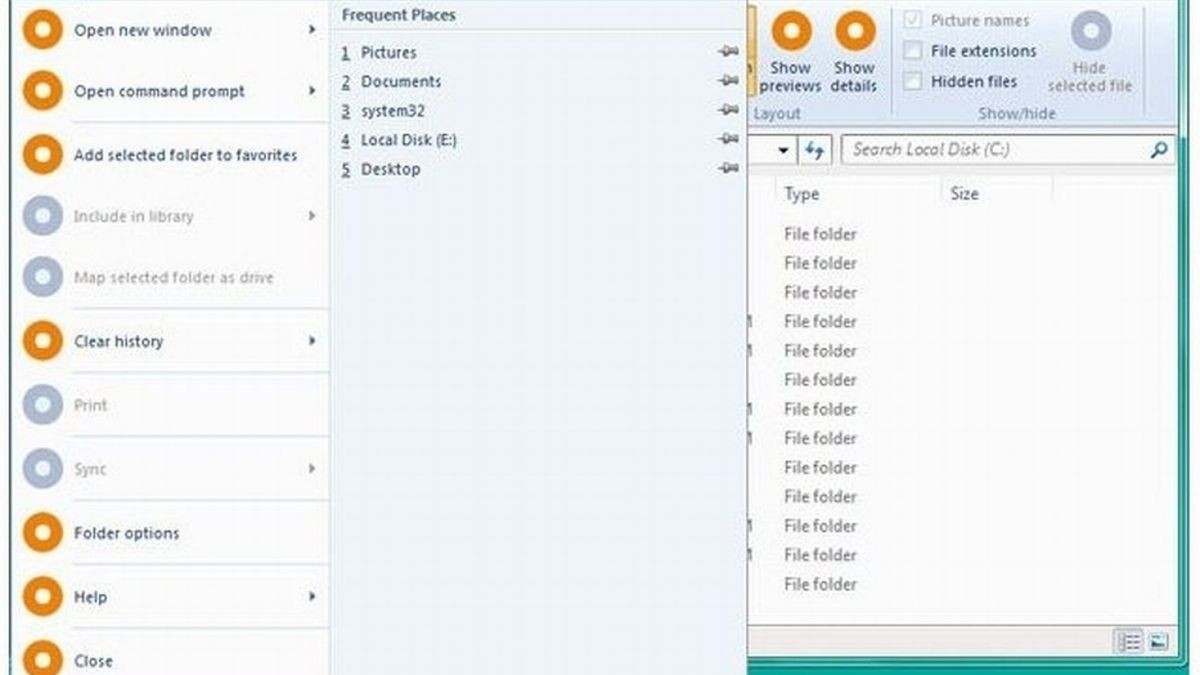Open Local Disk (E:) from Frequent Places
This screenshot has height=675, width=1200.
[x=408, y=140]
